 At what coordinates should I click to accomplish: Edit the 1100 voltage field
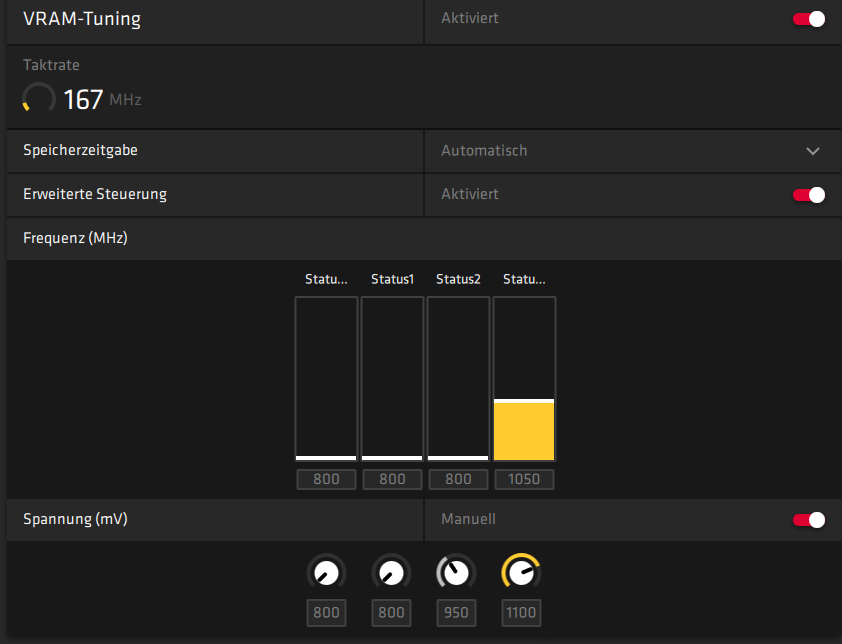click(x=521, y=613)
